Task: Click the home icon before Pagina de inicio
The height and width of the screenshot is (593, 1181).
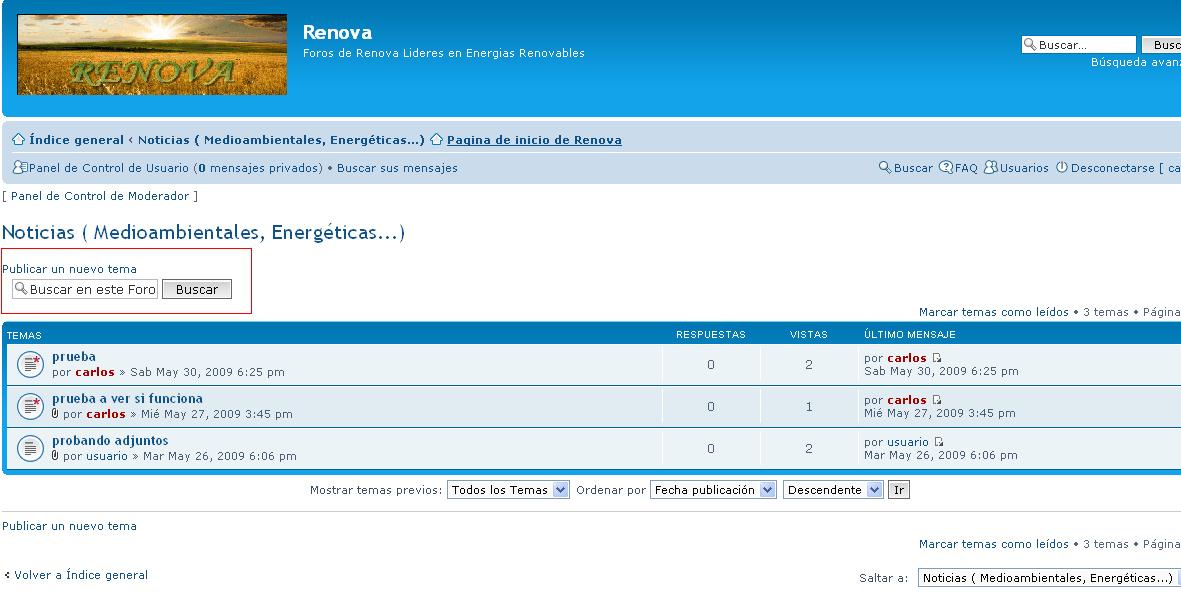Action: (x=436, y=139)
